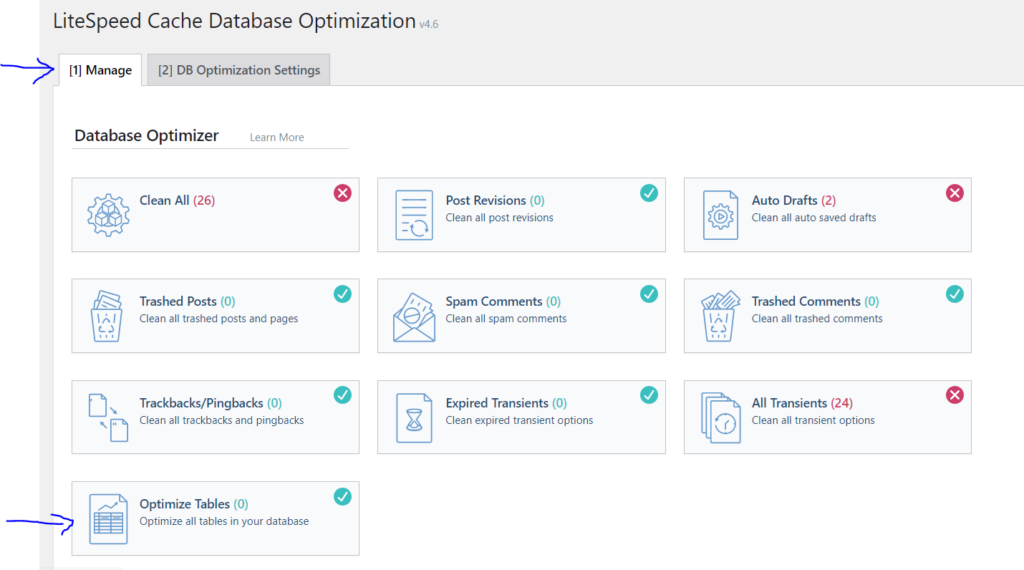1024x570 pixels.
Task: Click 'Clean all post revisions' text
Action: point(500,217)
